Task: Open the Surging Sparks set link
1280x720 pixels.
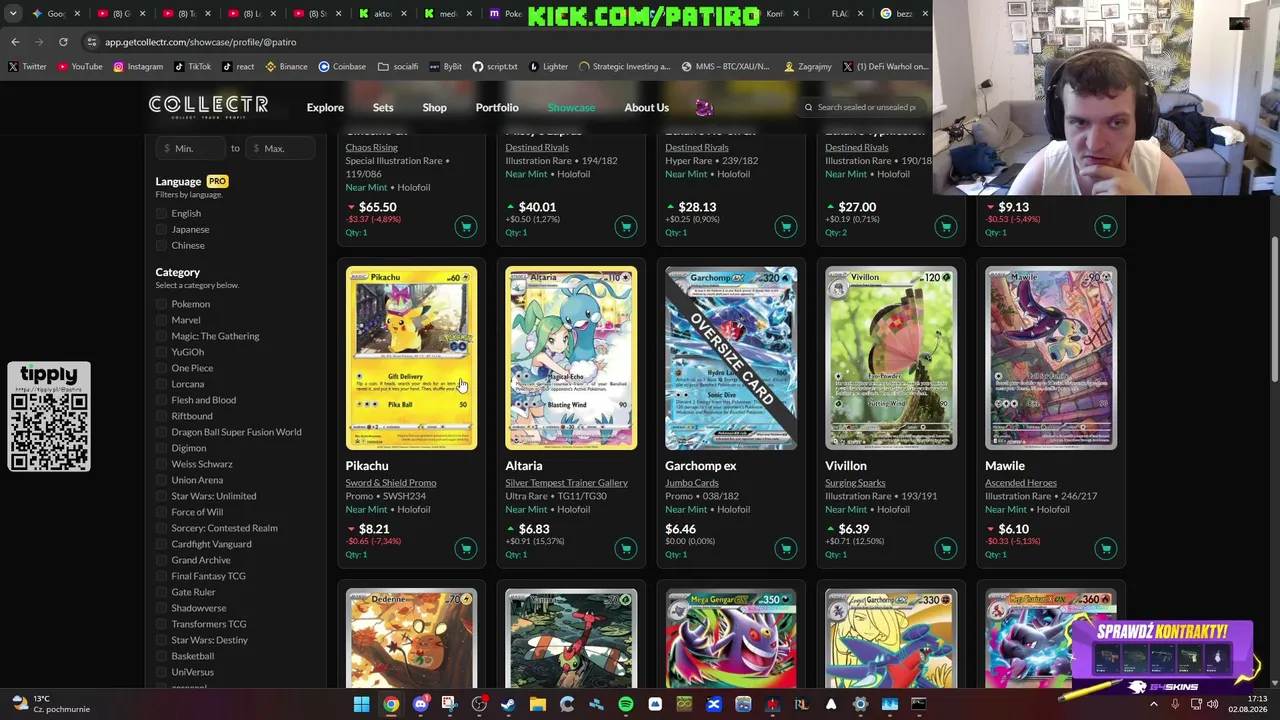Action: coord(855,483)
